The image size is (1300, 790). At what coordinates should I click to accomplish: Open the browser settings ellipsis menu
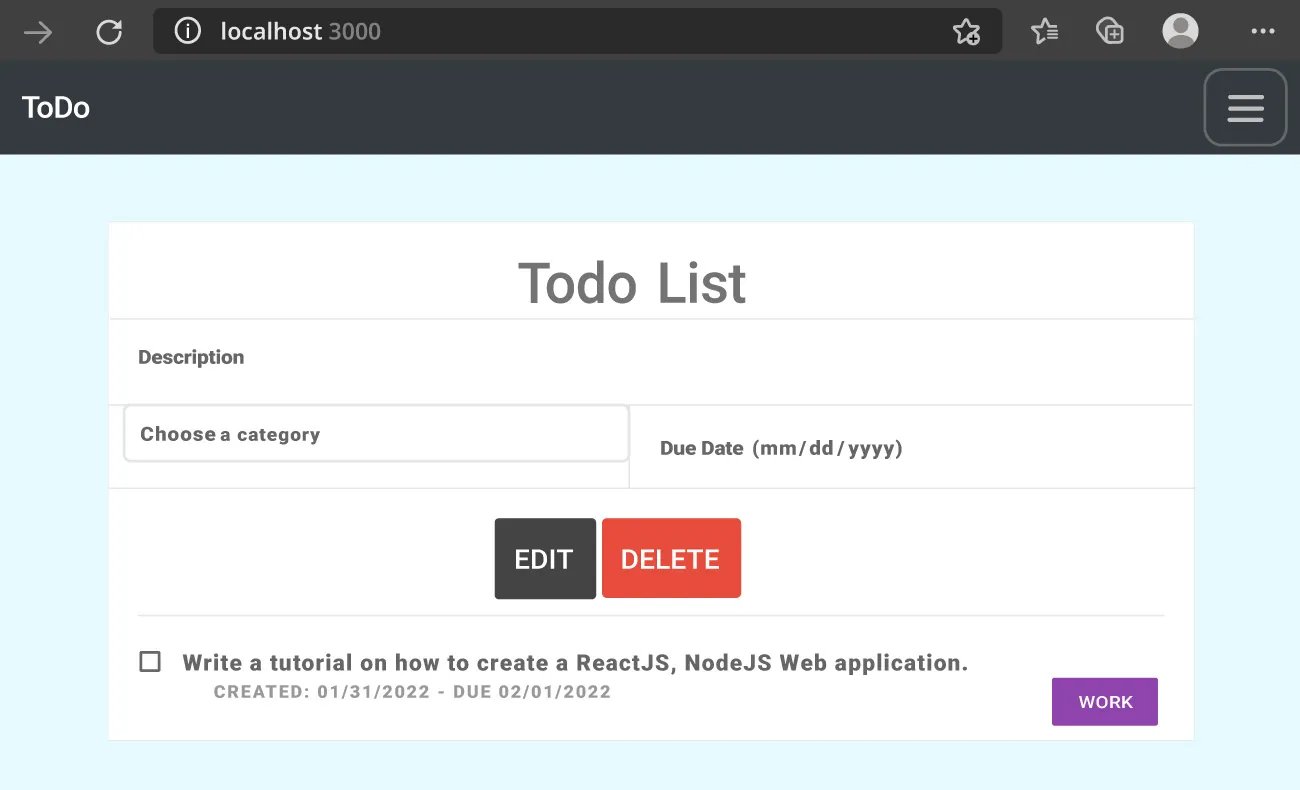coord(1262,31)
